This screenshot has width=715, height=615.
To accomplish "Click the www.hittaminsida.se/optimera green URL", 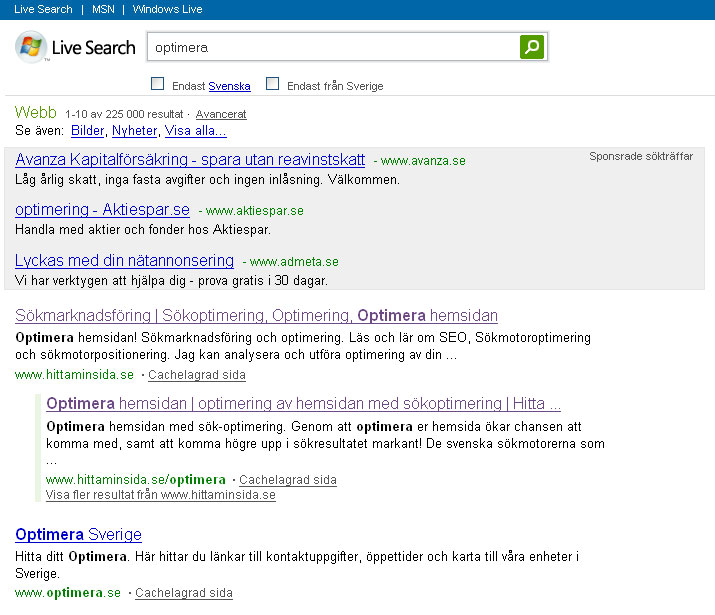I will pos(136,480).
